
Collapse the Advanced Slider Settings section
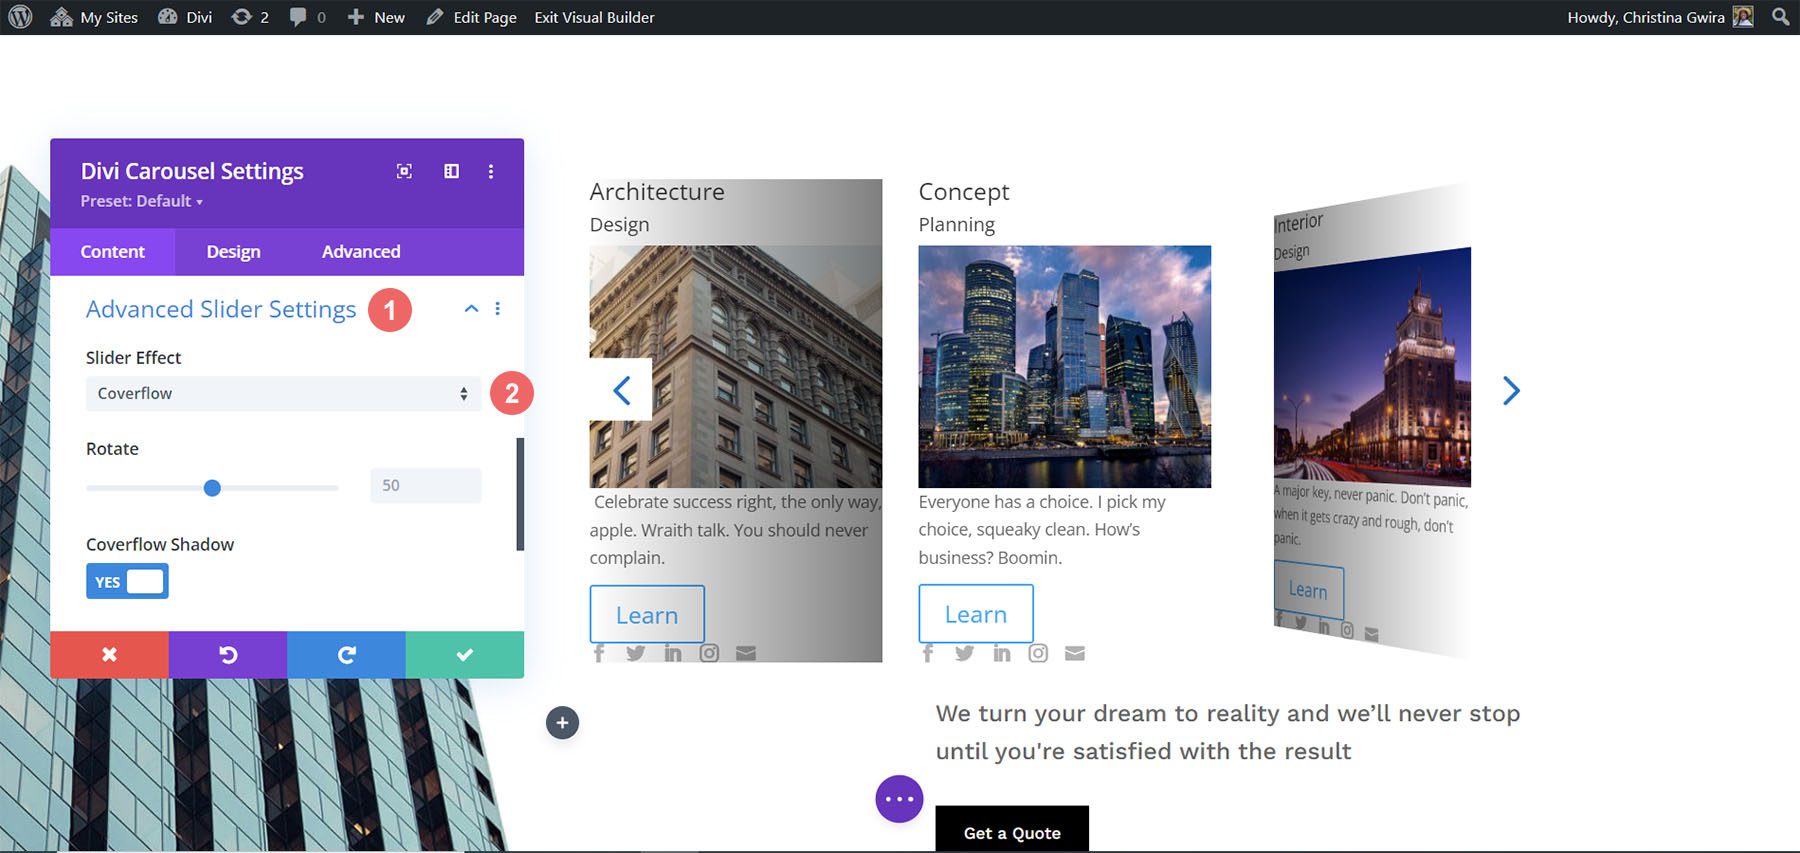pos(471,309)
